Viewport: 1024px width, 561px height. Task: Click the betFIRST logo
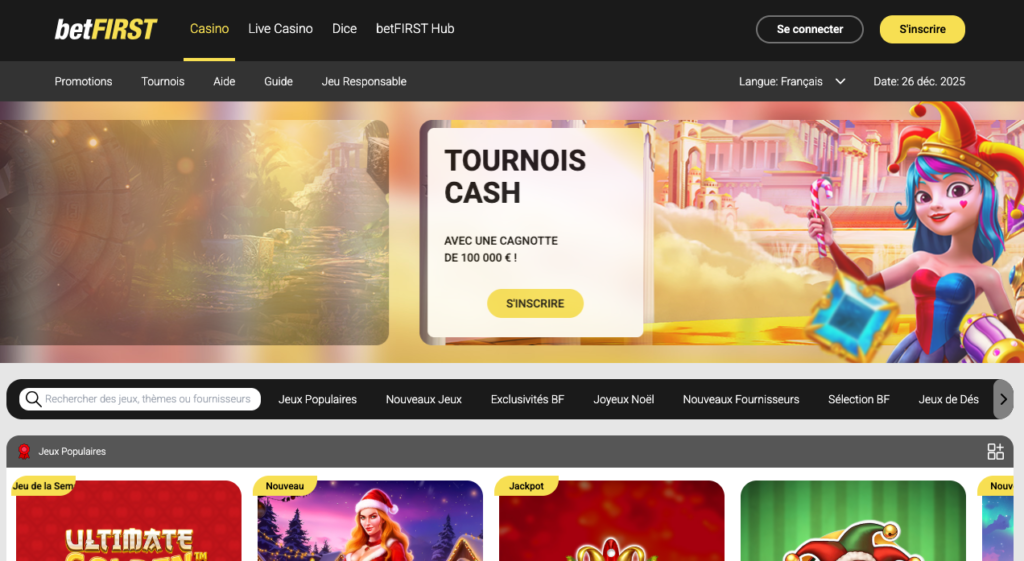pos(105,29)
